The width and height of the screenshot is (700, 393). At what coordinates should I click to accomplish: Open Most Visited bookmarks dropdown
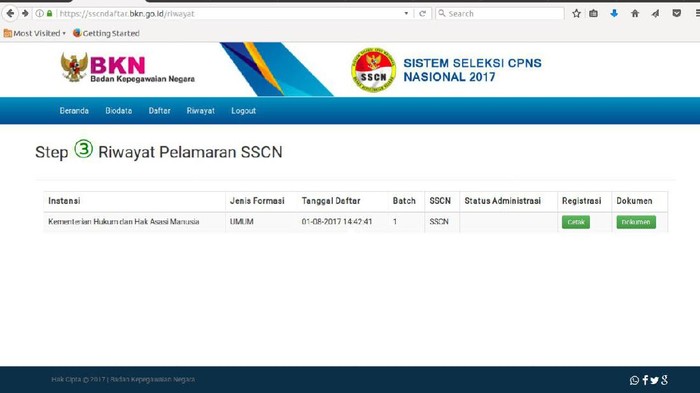click(34, 33)
